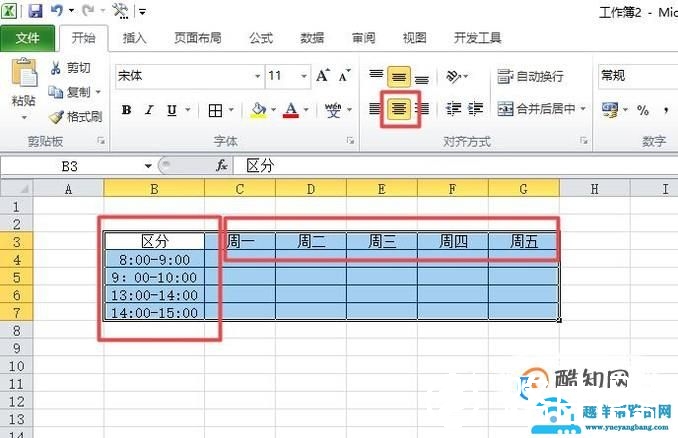Toggle align text right

[422, 108]
